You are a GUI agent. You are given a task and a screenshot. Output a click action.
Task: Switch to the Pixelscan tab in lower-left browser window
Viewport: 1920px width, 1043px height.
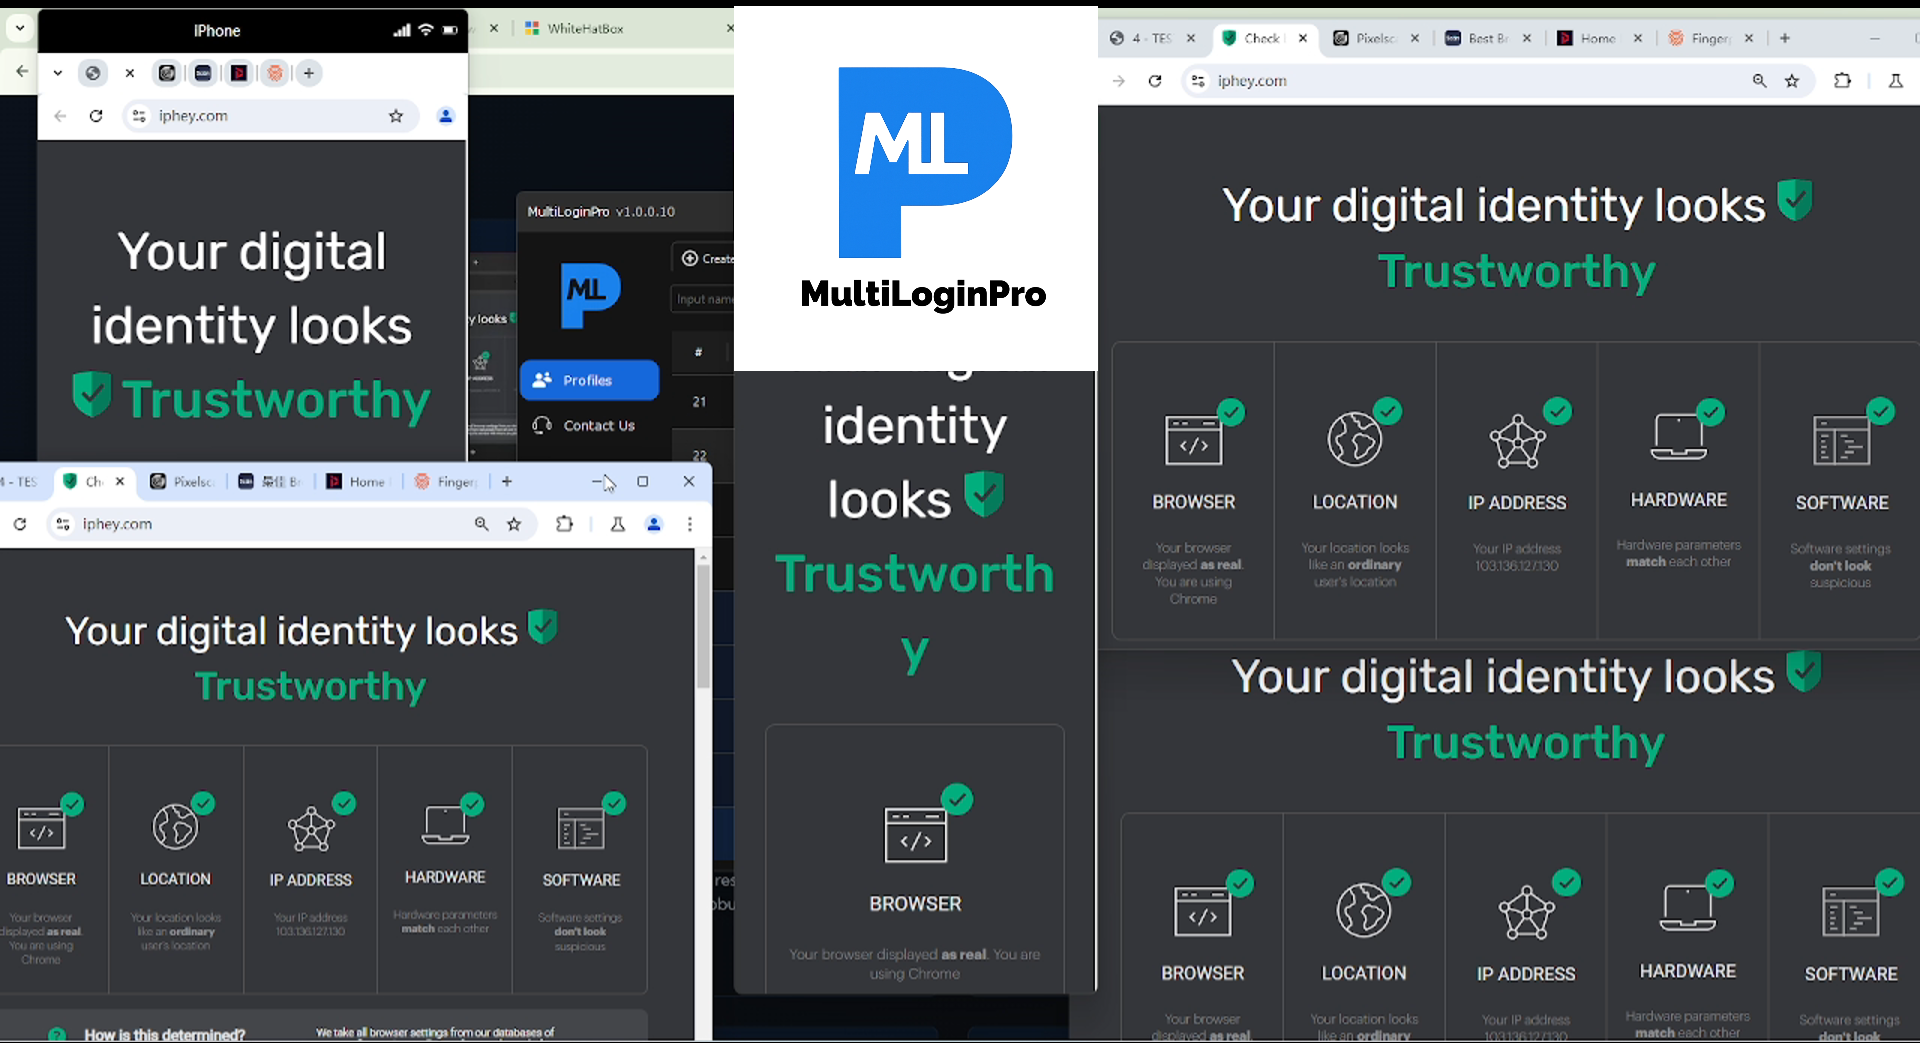click(x=182, y=482)
